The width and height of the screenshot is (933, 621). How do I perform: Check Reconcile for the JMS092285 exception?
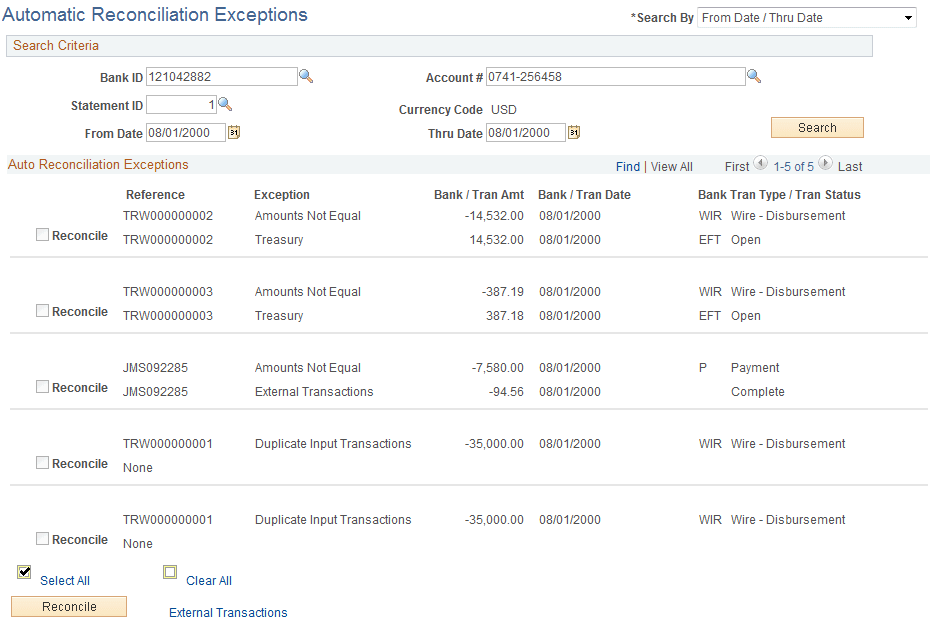point(41,386)
